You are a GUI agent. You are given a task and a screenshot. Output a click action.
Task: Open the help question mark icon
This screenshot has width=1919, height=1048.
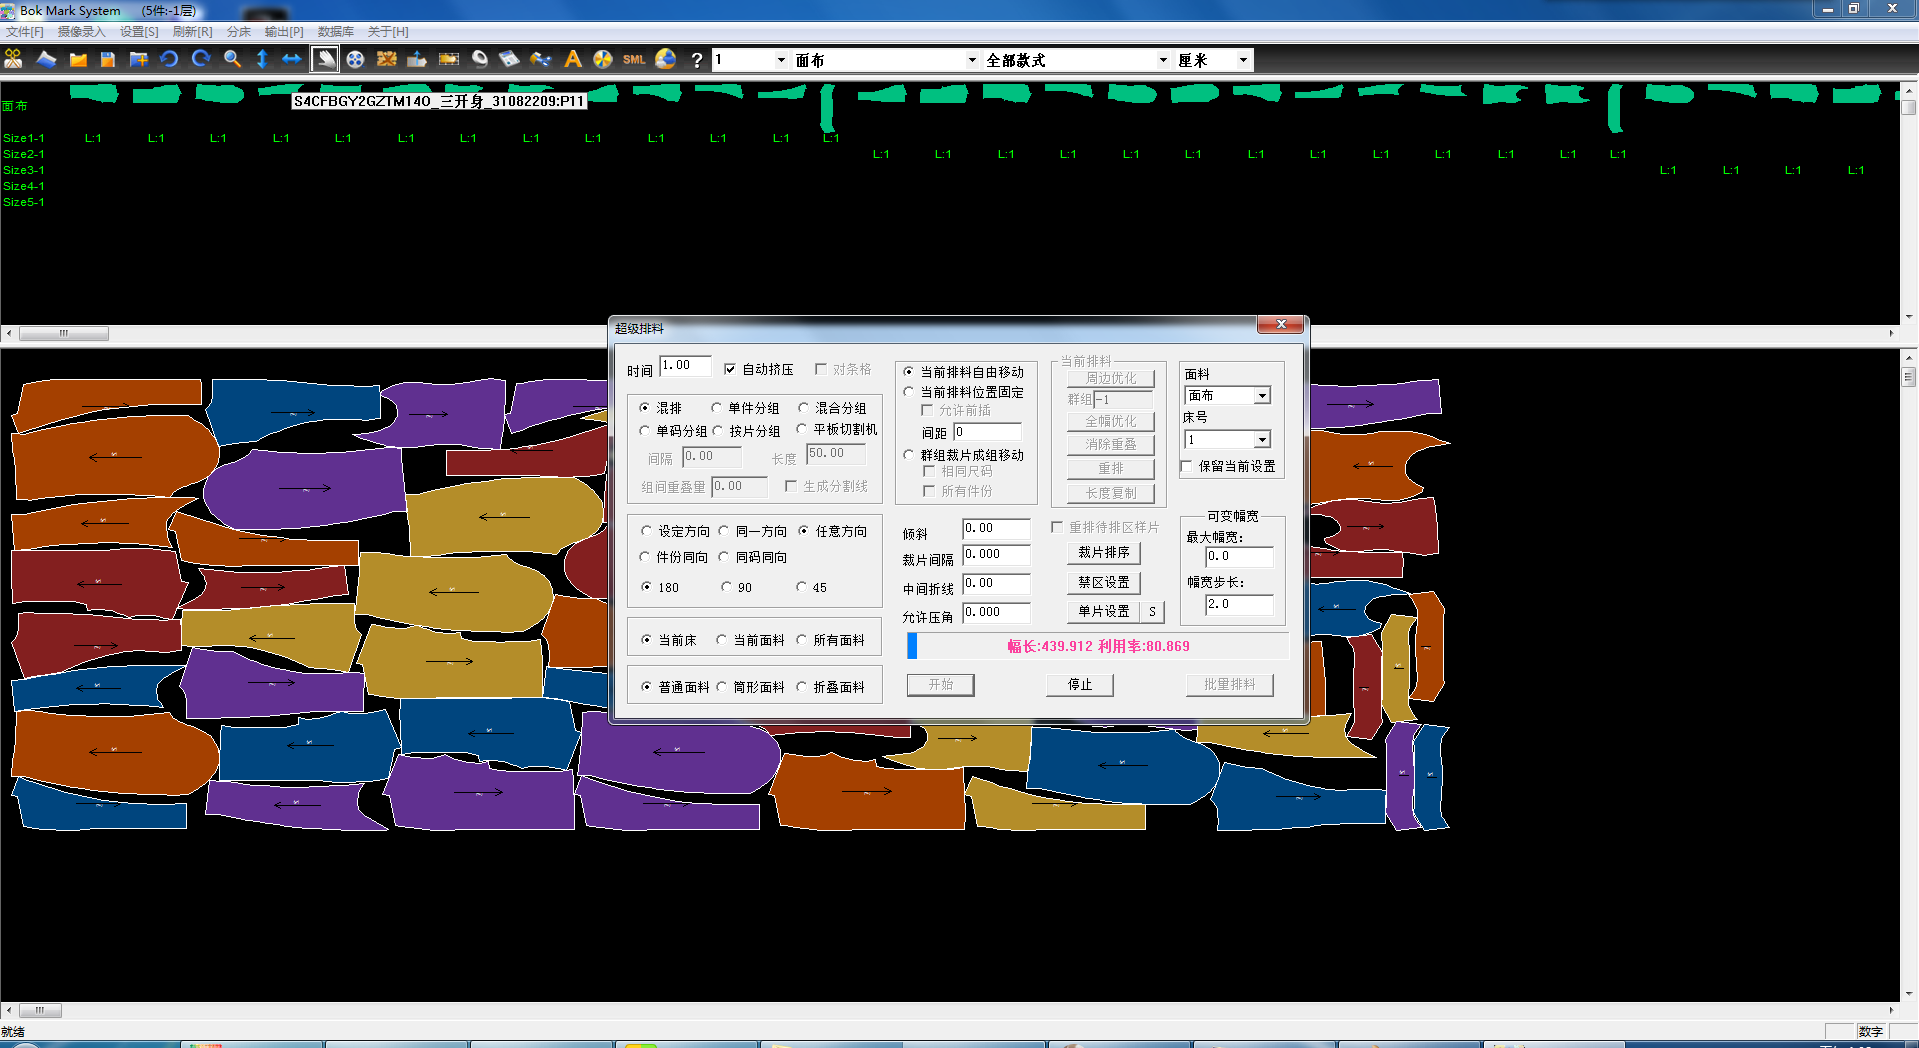coord(697,60)
